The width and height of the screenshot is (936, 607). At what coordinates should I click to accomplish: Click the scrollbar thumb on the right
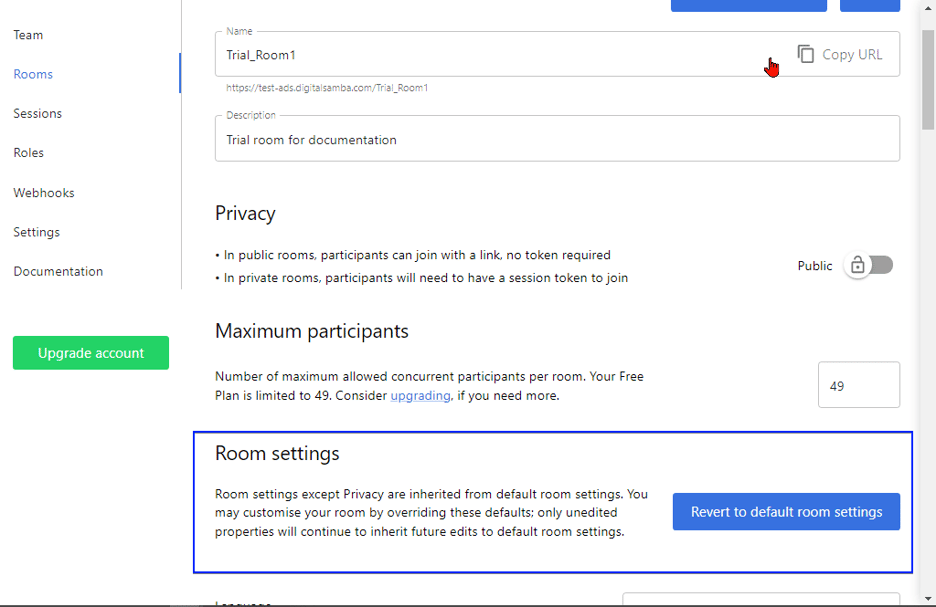928,82
